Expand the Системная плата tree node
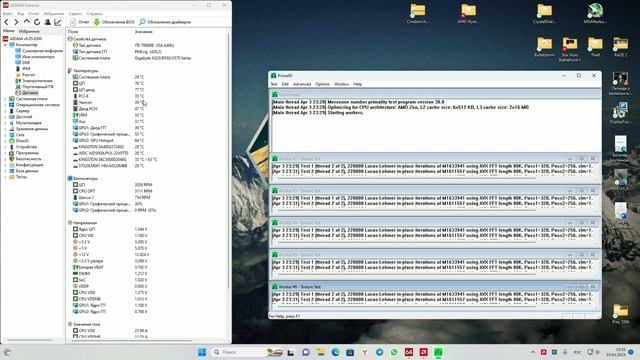This screenshot has width=640, height=360. 5,99
